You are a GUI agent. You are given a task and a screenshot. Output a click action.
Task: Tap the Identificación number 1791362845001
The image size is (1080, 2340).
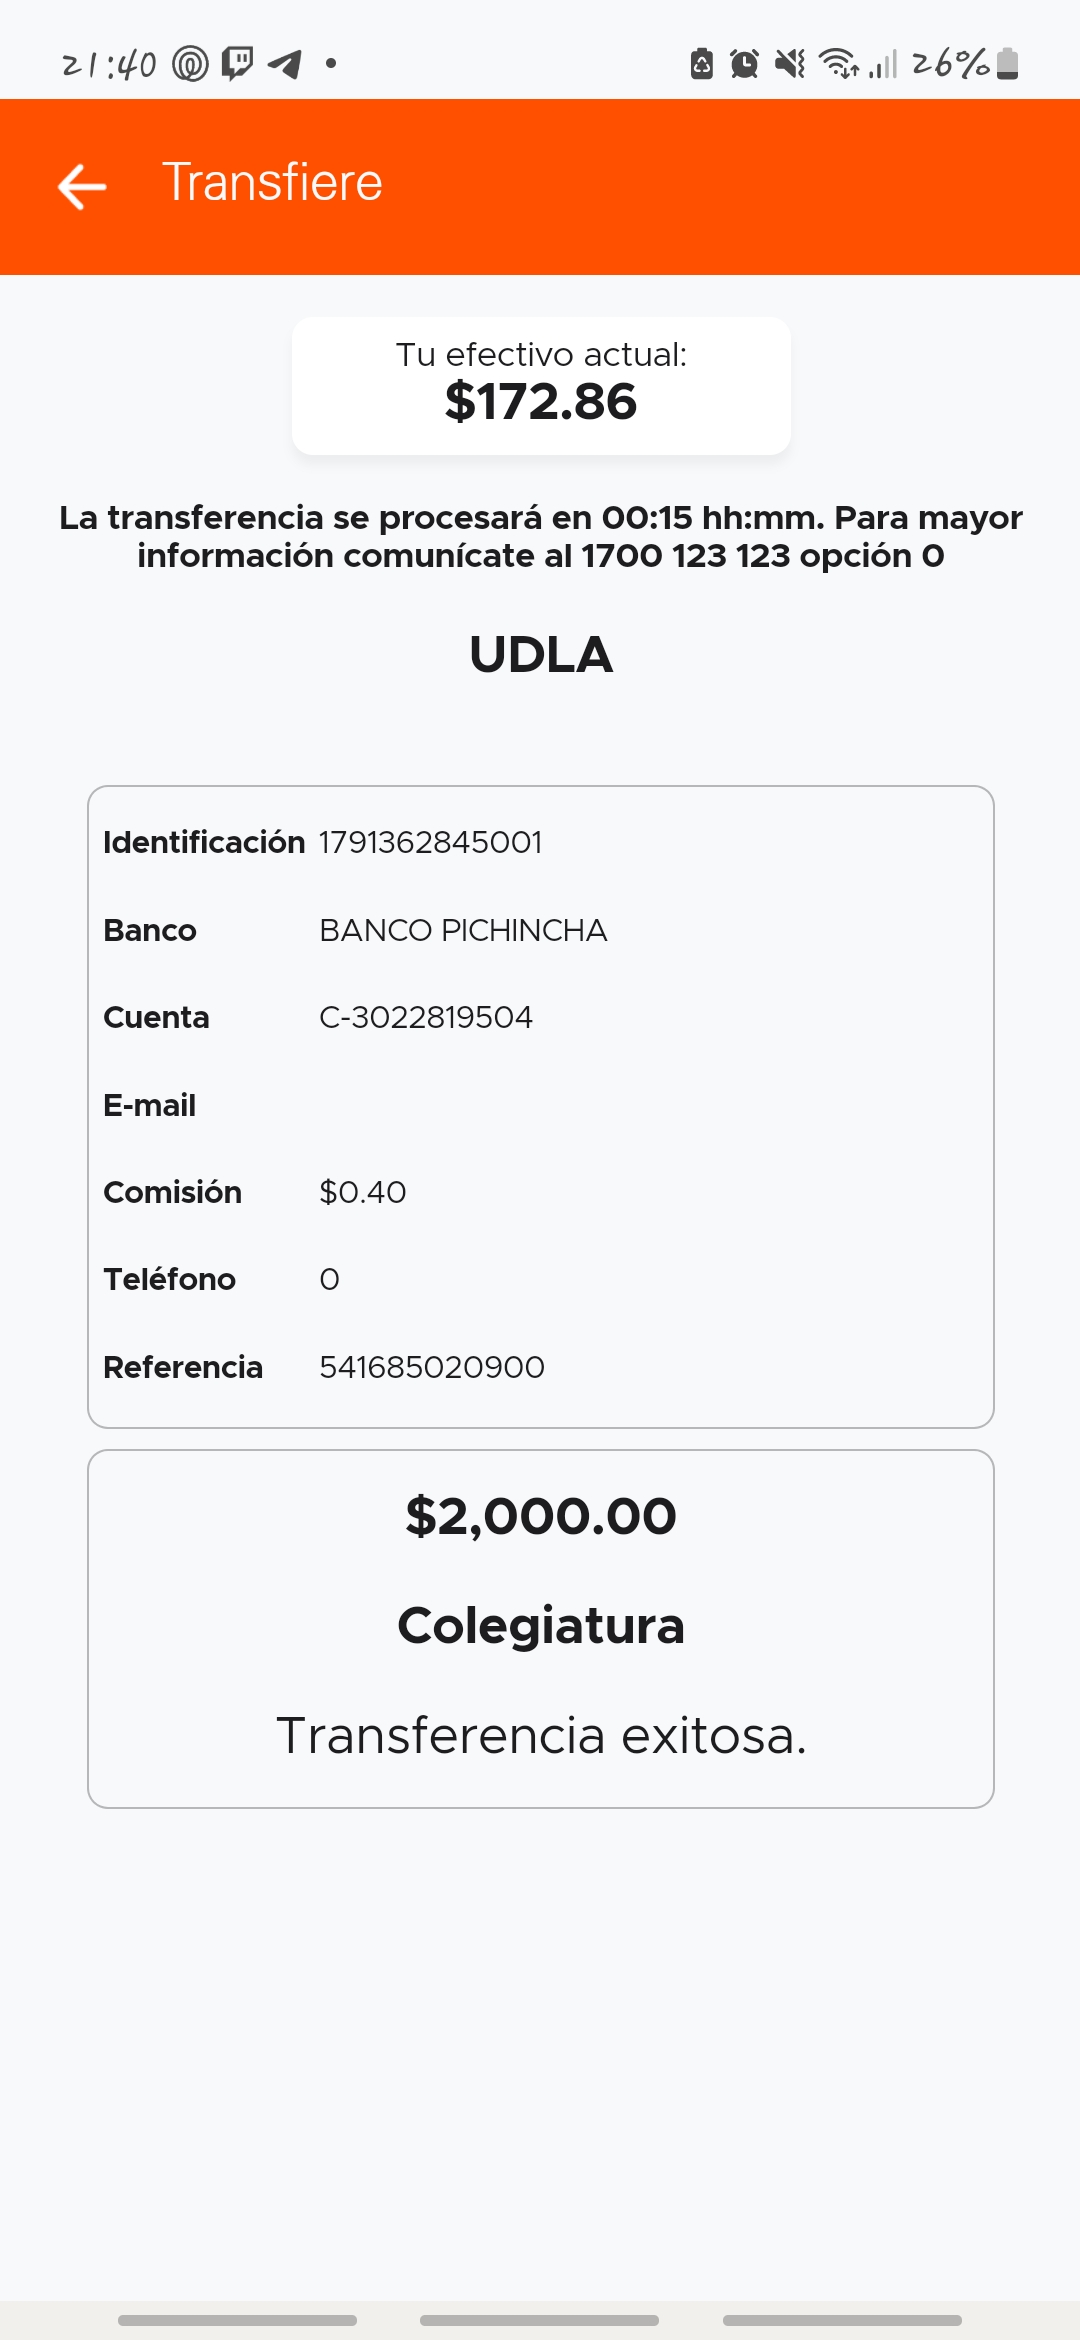(x=430, y=842)
